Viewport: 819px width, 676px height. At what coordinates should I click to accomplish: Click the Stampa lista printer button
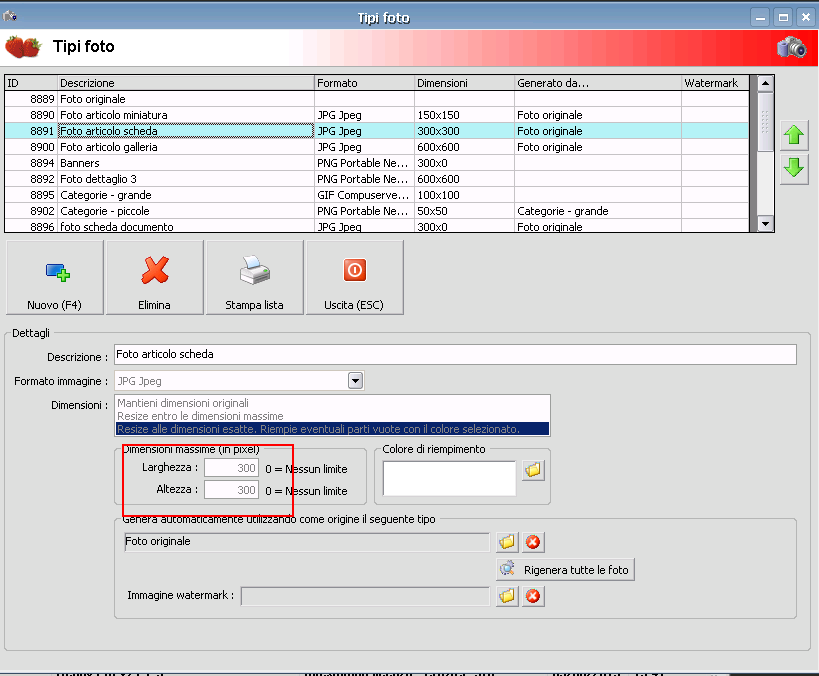(x=254, y=277)
